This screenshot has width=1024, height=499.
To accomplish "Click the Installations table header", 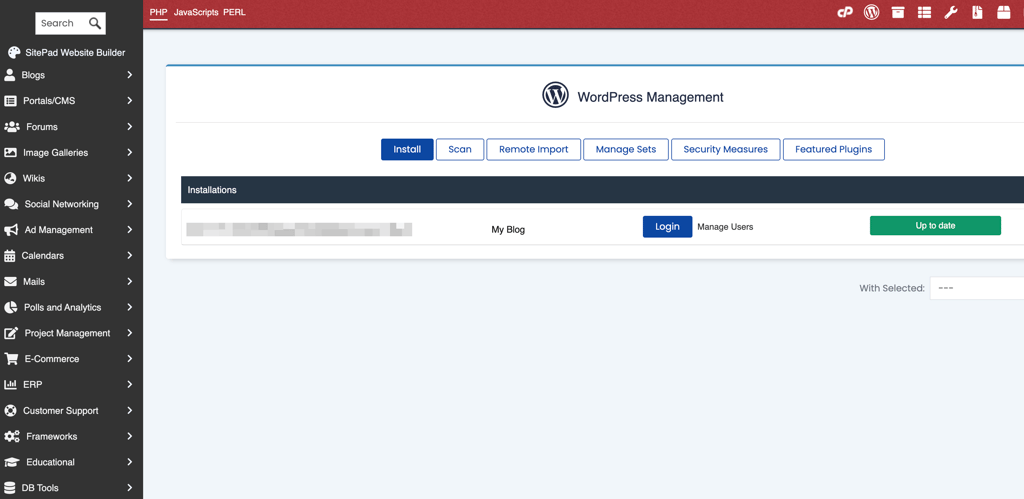I will [602, 189].
